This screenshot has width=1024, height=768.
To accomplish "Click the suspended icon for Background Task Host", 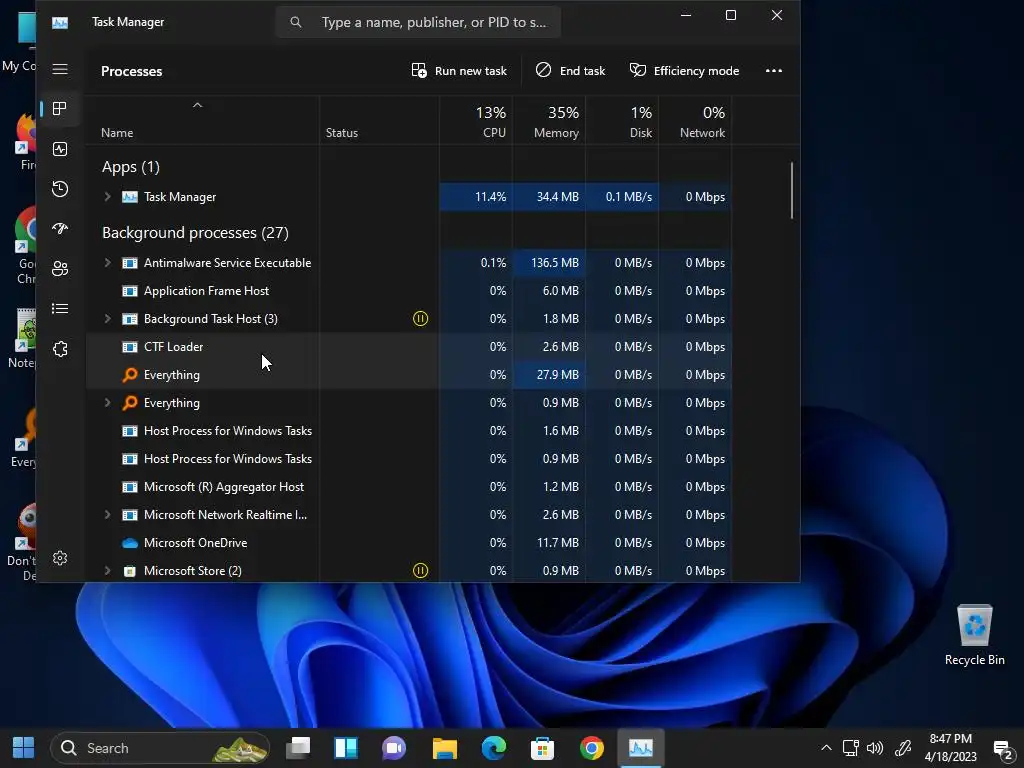I will click(421, 319).
